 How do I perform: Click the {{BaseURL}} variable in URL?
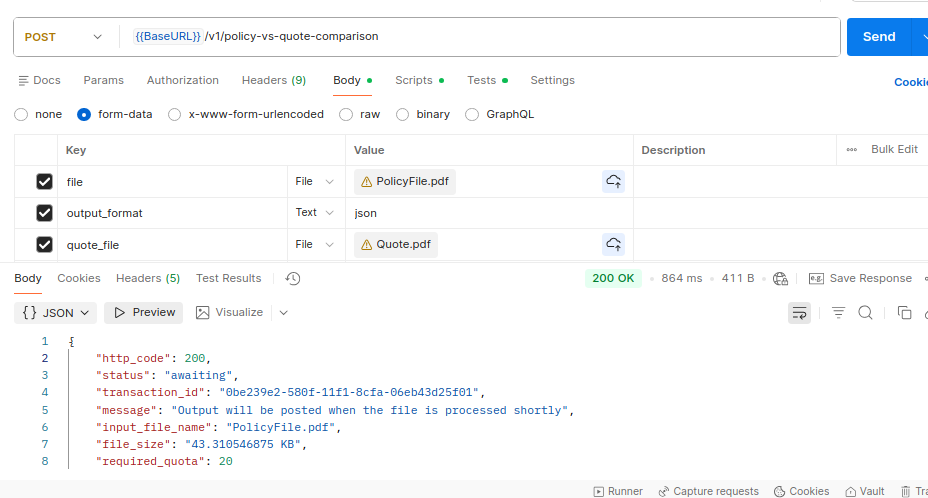(x=168, y=37)
